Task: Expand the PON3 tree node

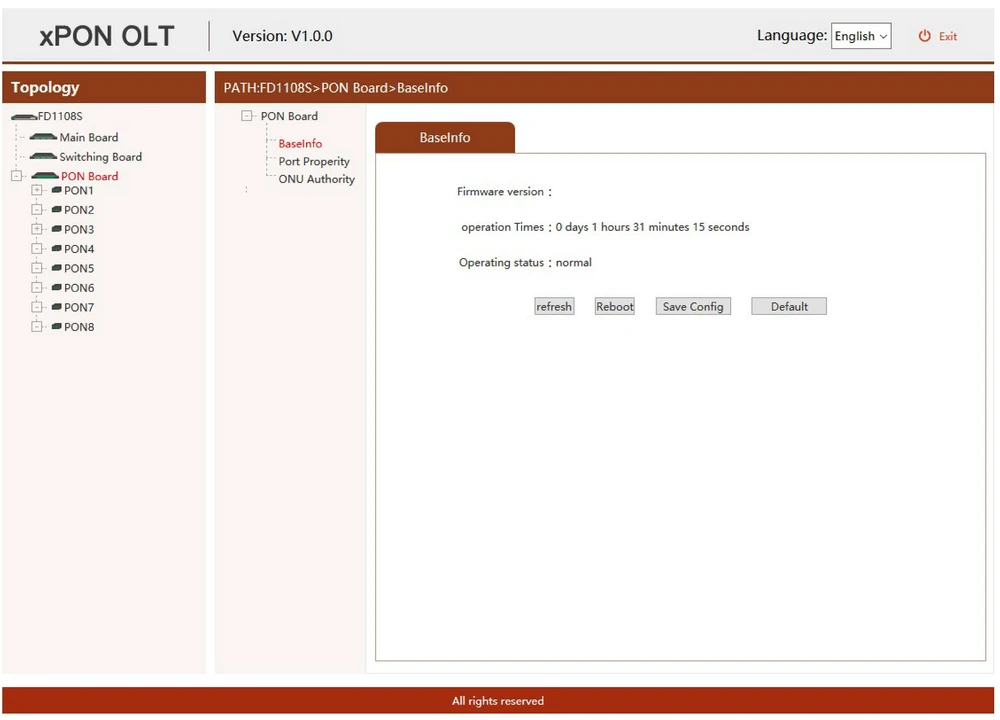Action: [x=37, y=229]
